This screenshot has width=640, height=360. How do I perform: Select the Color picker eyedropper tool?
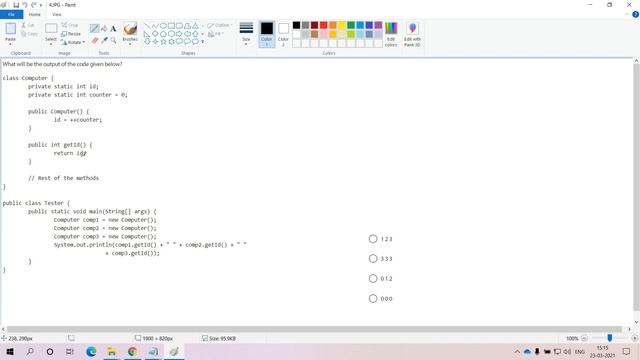click(104, 40)
